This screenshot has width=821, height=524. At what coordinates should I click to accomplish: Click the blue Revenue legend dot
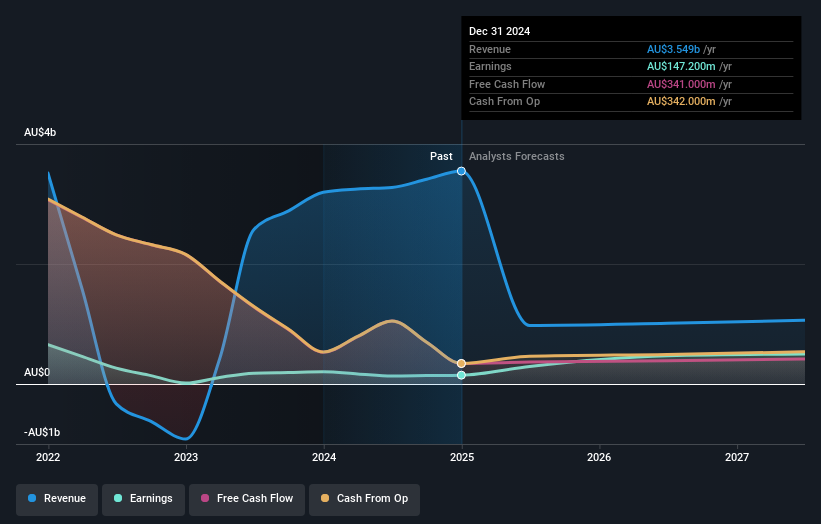(x=32, y=498)
